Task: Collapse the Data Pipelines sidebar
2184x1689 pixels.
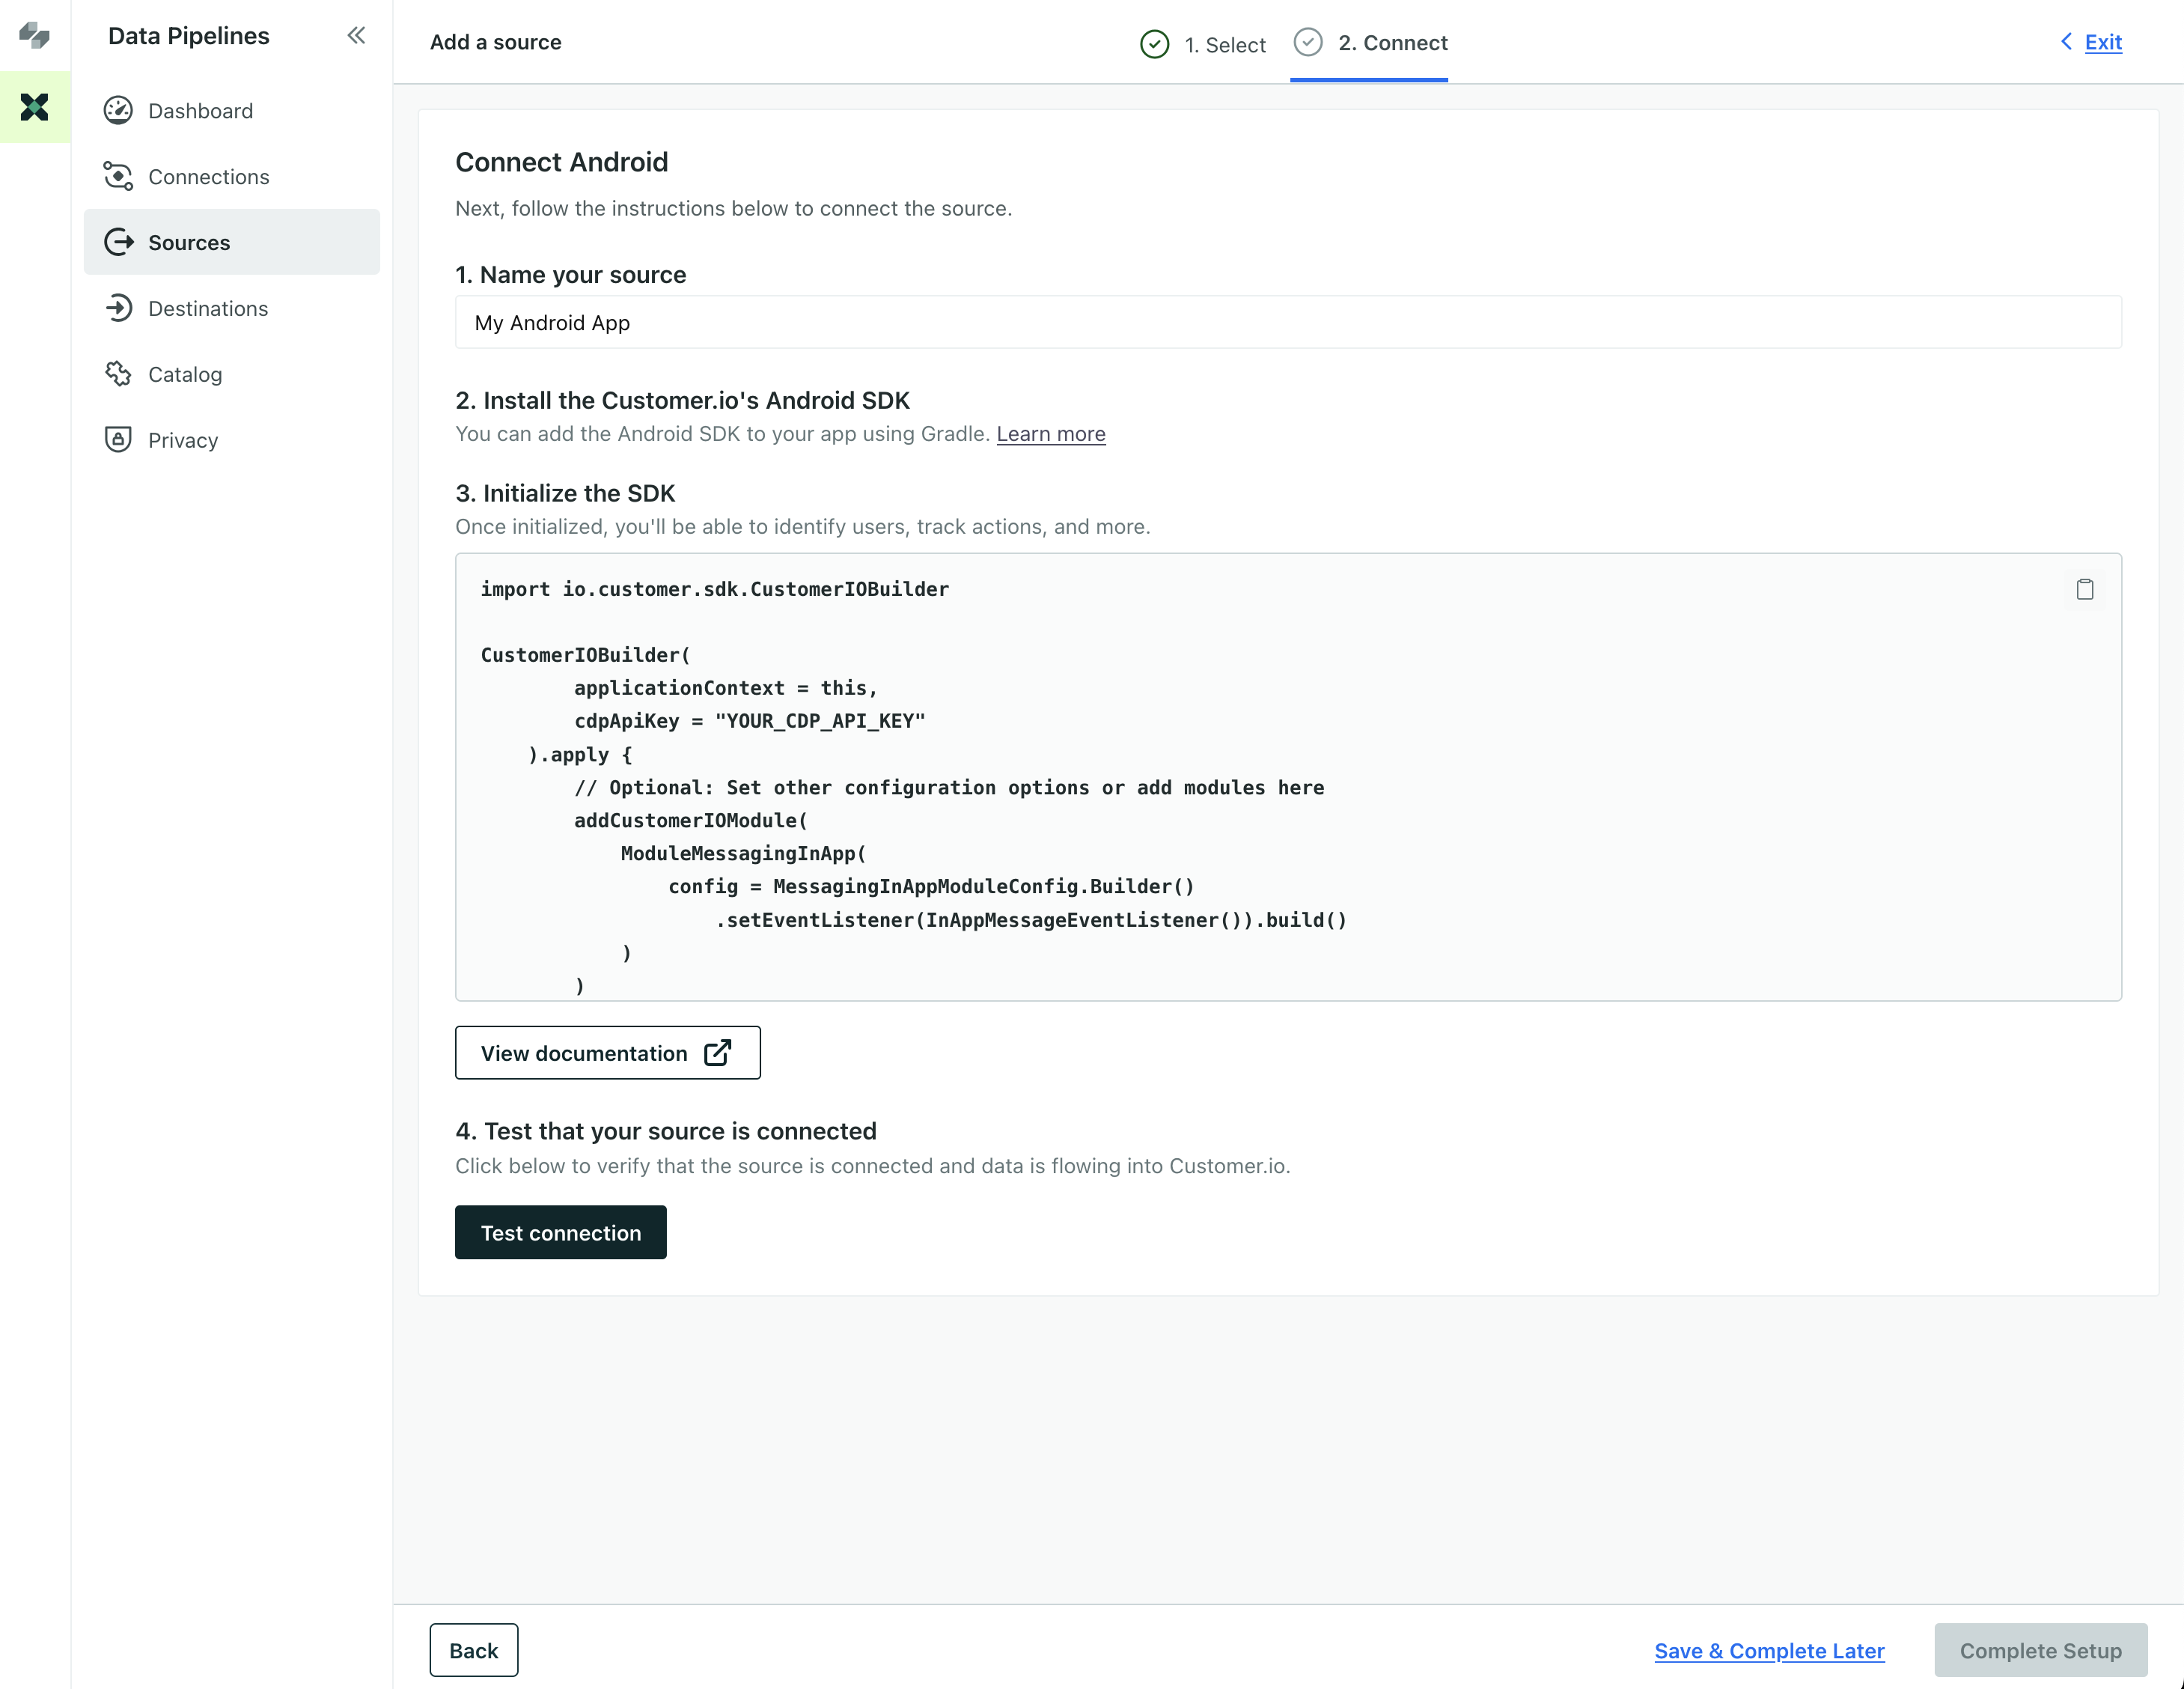Action: click(356, 36)
